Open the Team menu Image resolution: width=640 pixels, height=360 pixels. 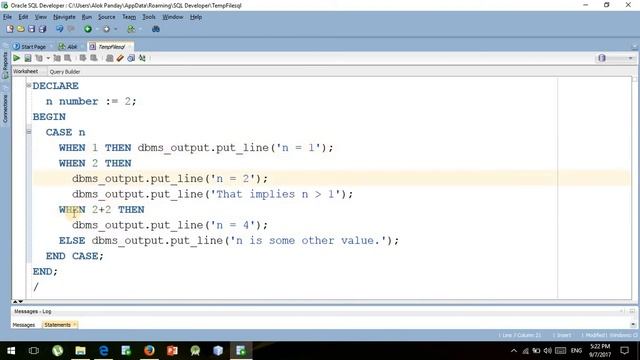point(129,17)
